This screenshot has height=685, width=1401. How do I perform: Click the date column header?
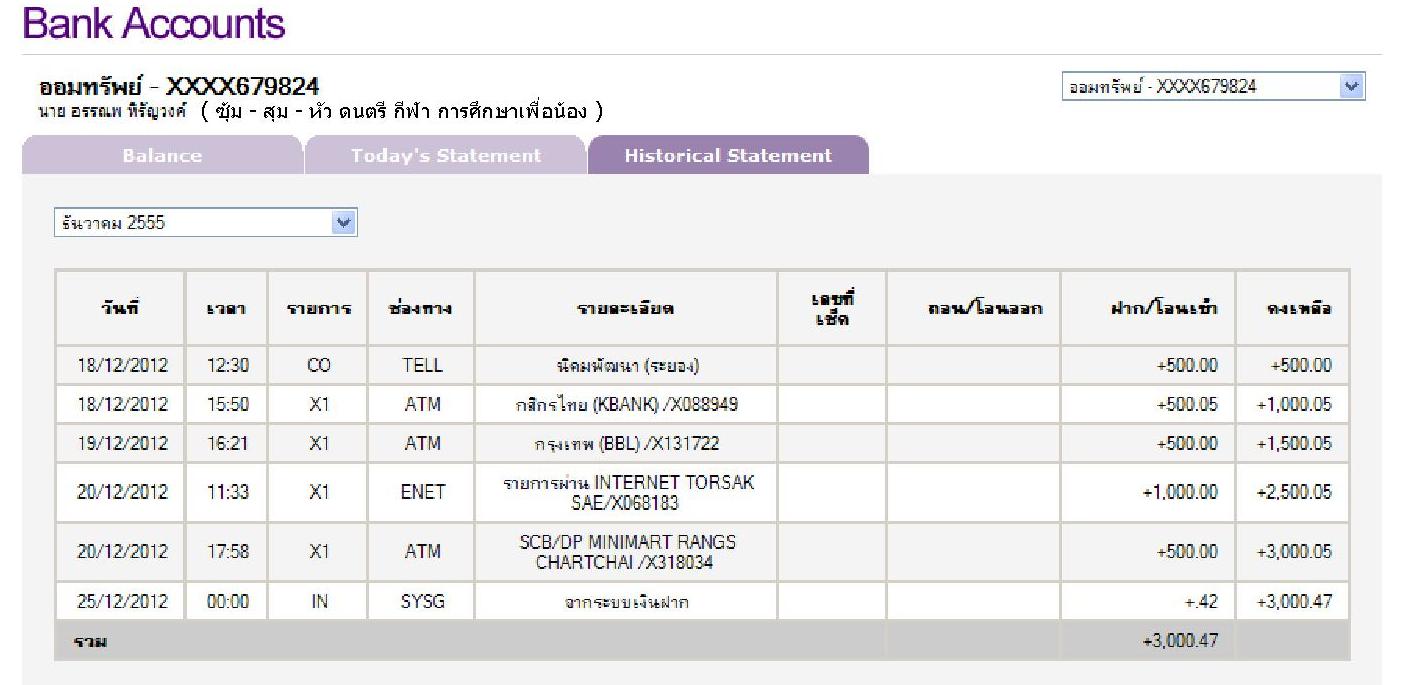click(x=119, y=308)
